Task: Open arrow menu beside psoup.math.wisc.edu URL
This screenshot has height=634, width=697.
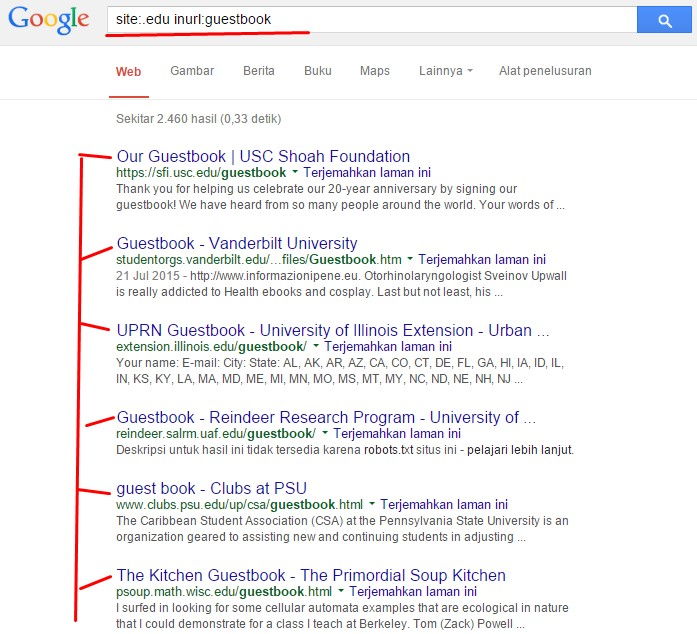Action: [341, 591]
